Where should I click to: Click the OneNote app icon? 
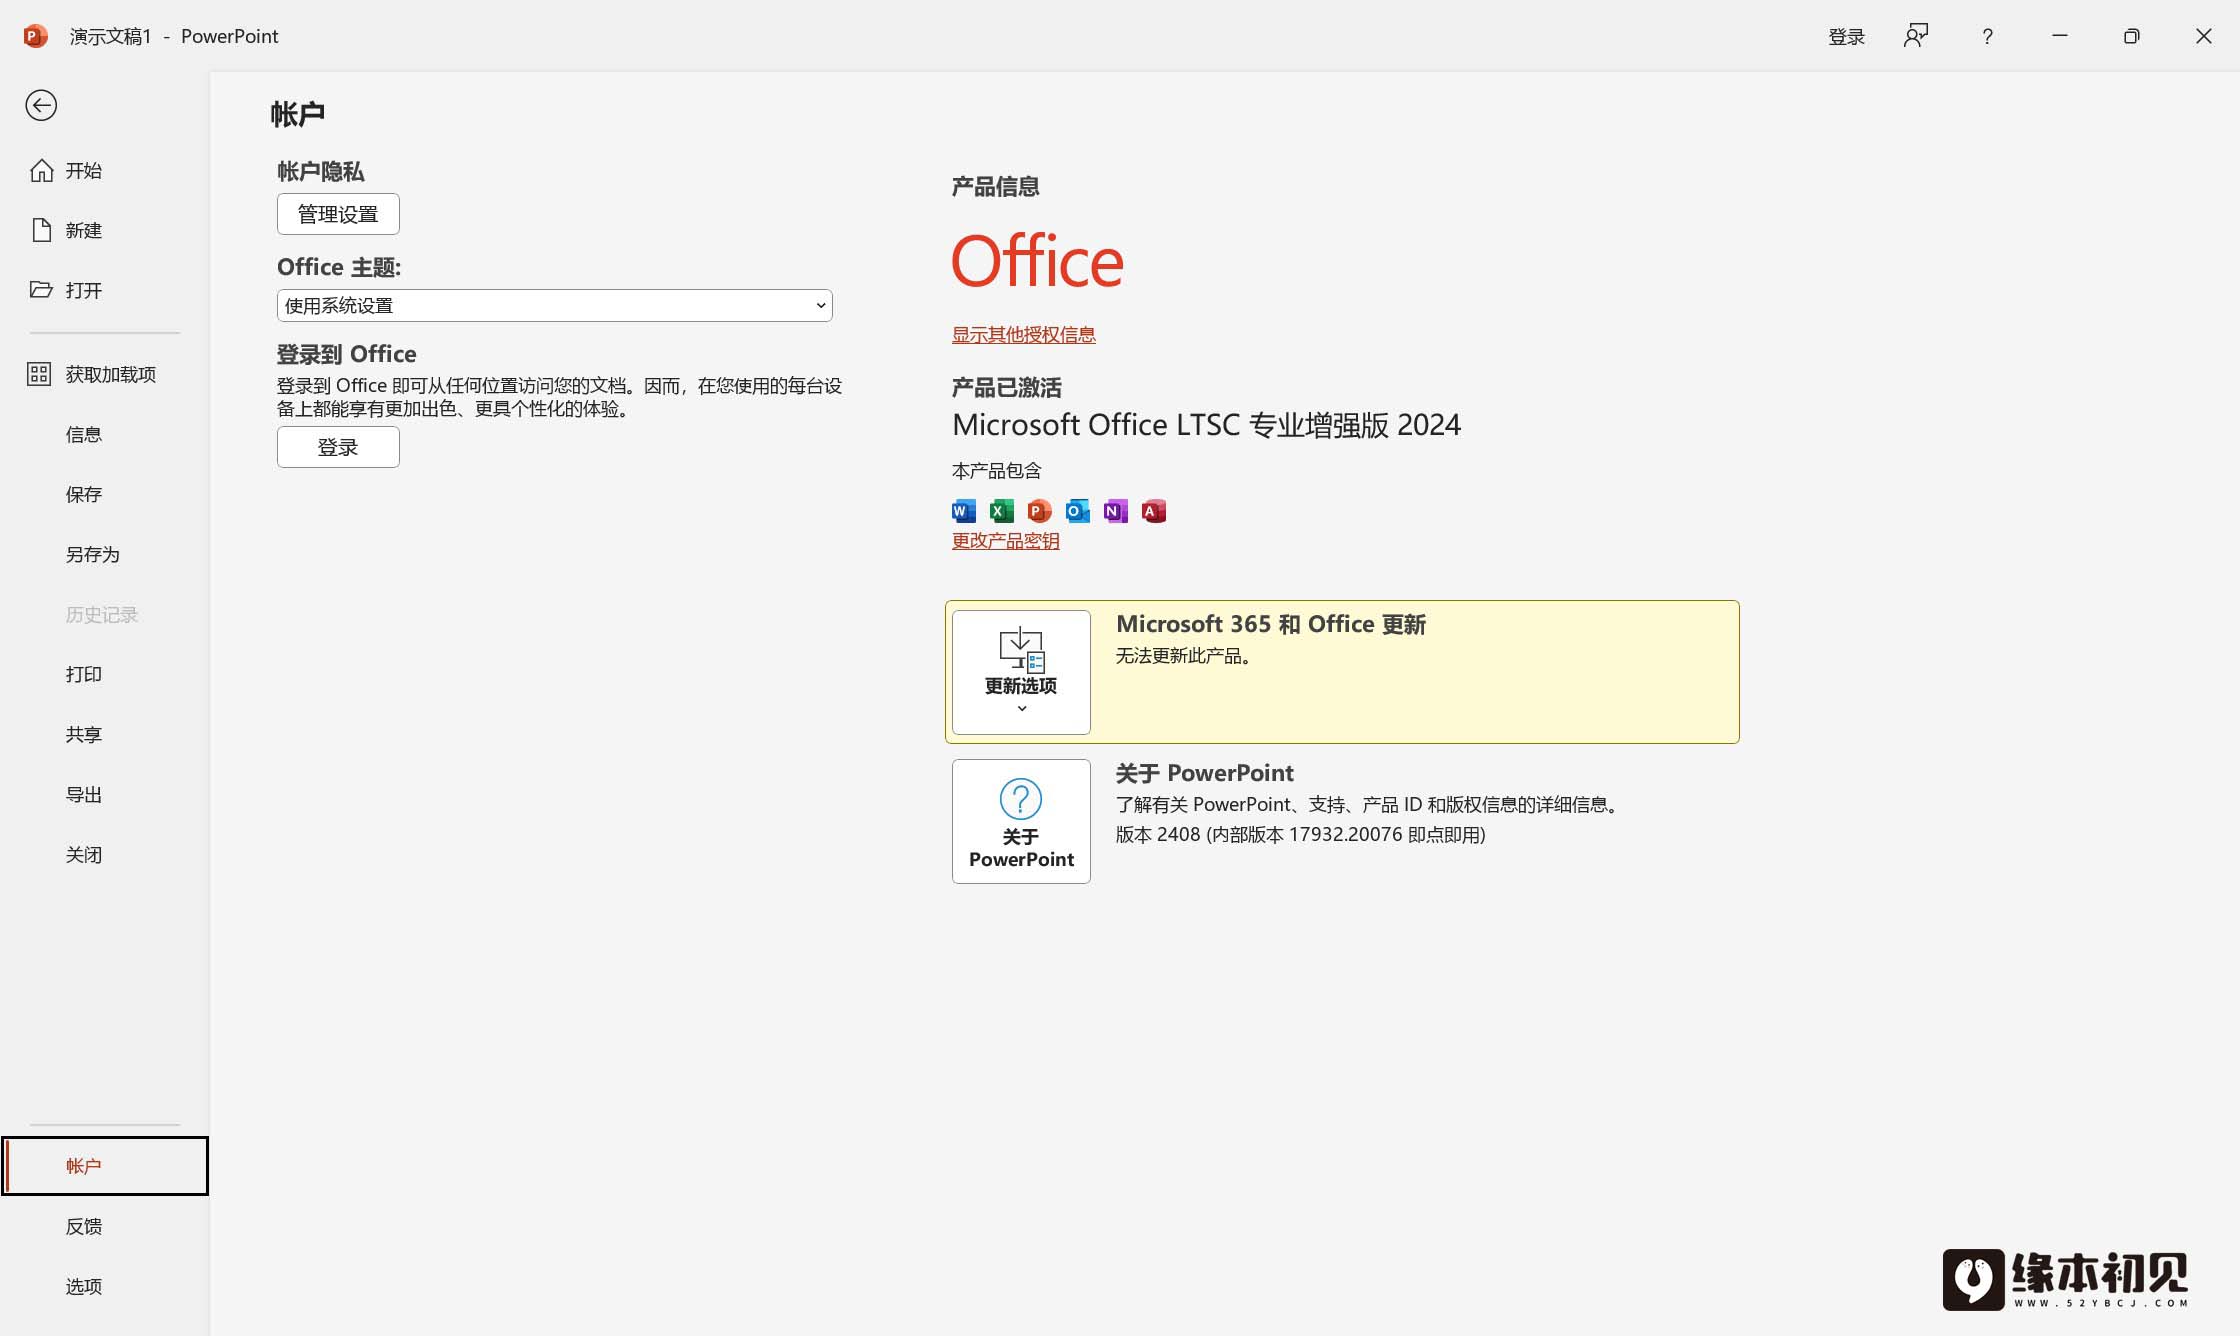click(x=1115, y=511)
